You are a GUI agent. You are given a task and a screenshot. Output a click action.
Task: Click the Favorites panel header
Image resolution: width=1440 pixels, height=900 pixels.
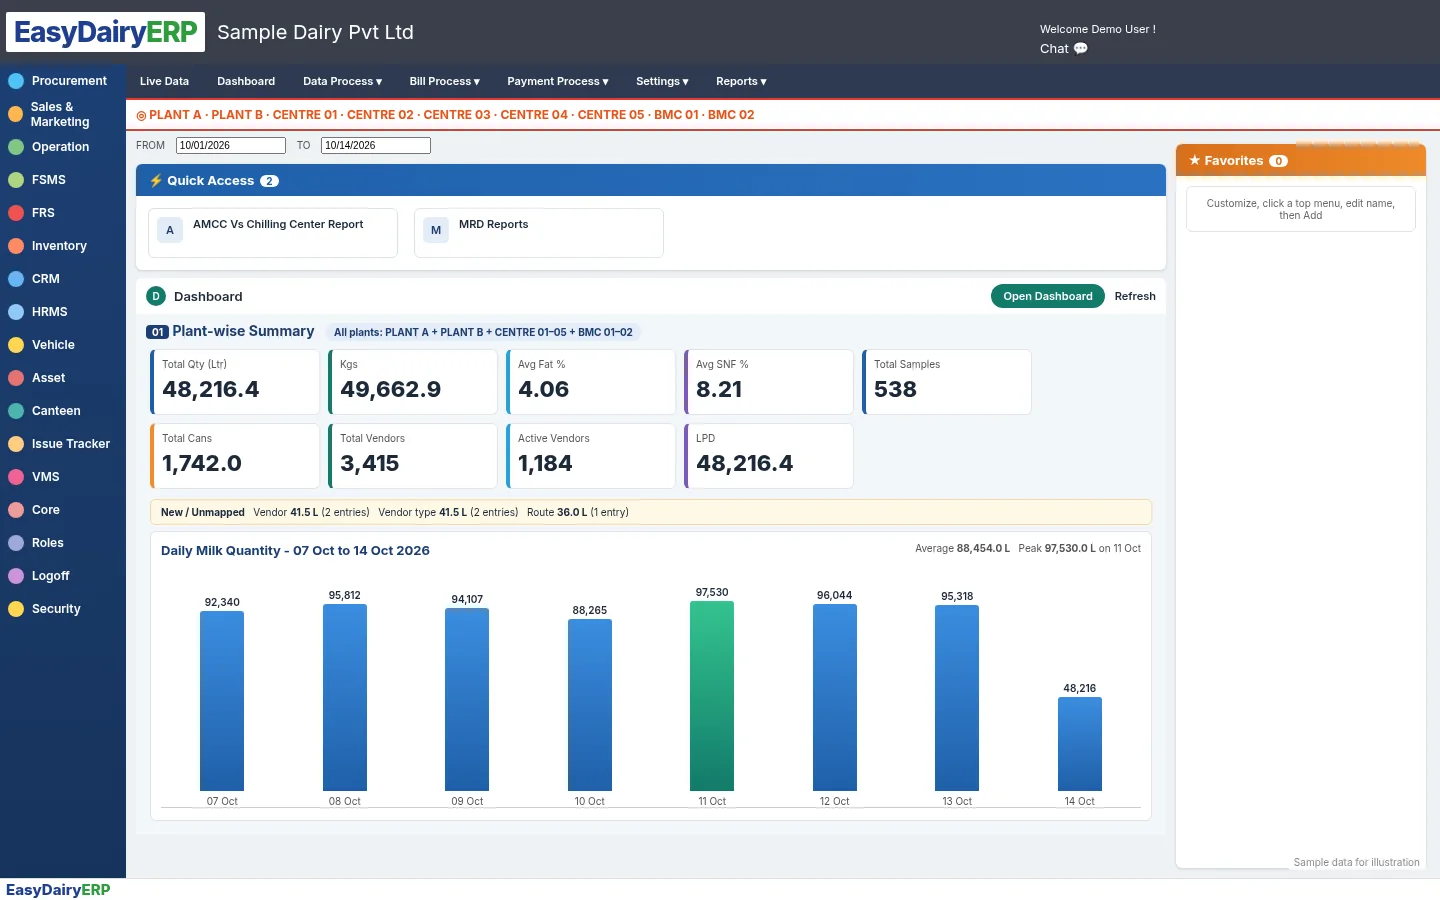point(1301,160)
